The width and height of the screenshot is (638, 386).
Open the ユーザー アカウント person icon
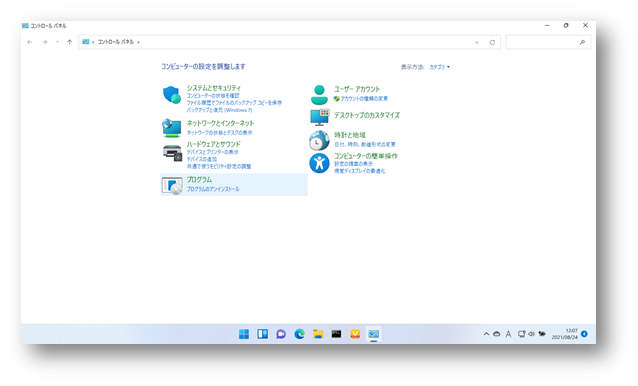click(x=319, y=95)
